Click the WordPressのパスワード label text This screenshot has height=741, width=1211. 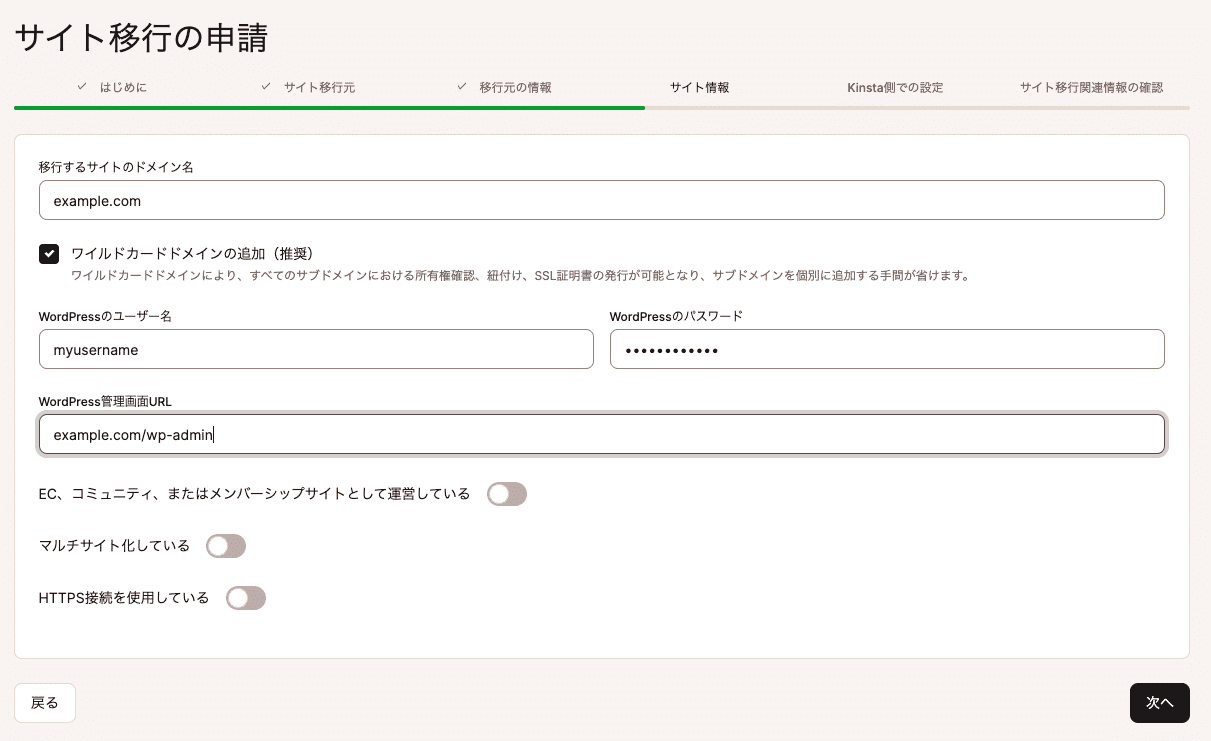677,316
